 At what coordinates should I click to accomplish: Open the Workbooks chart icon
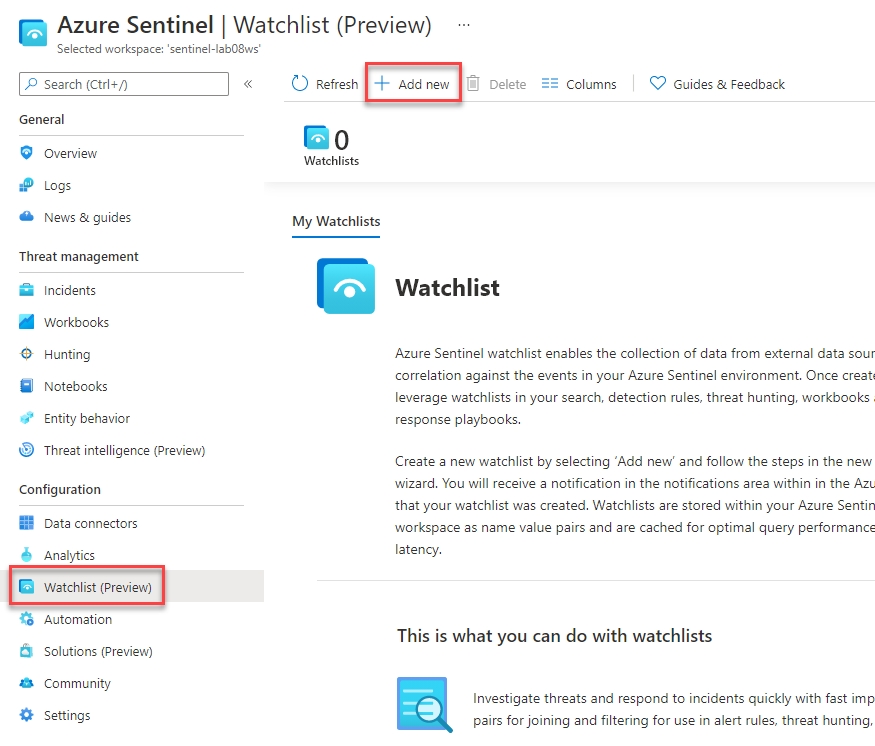27,322
